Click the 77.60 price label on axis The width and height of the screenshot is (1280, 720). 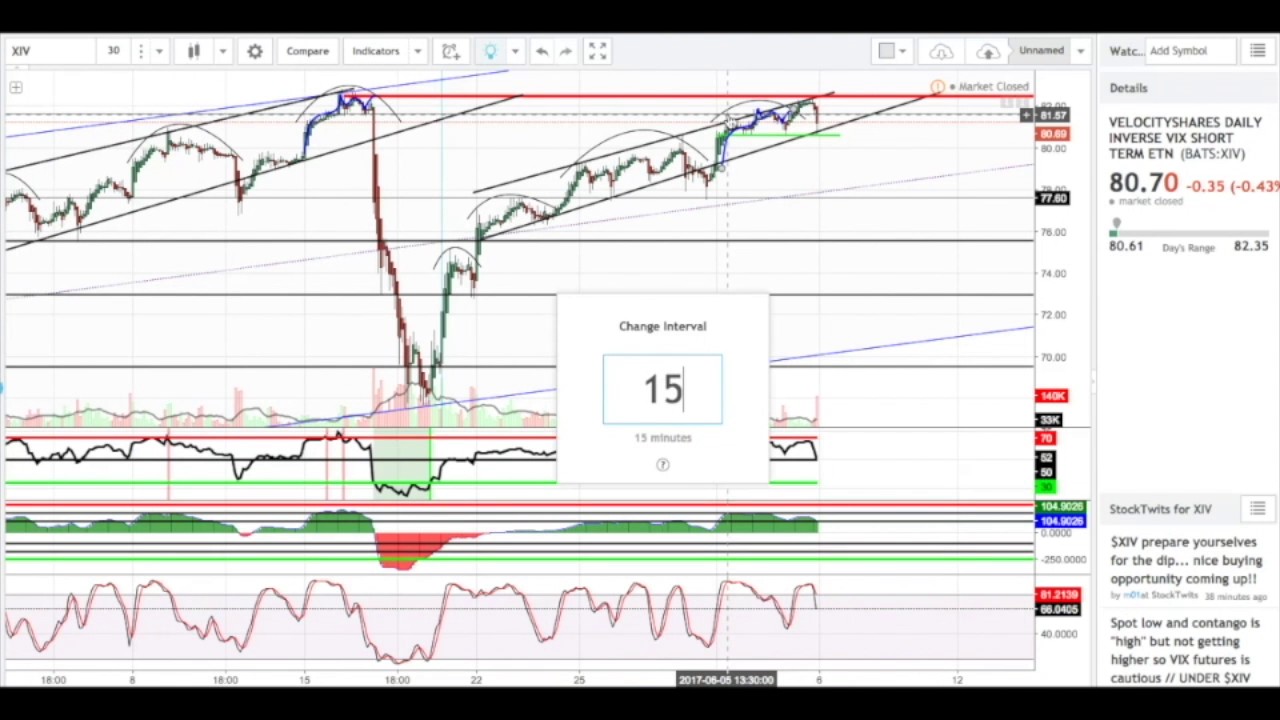pyautogui.click(x=1053, y=198)
